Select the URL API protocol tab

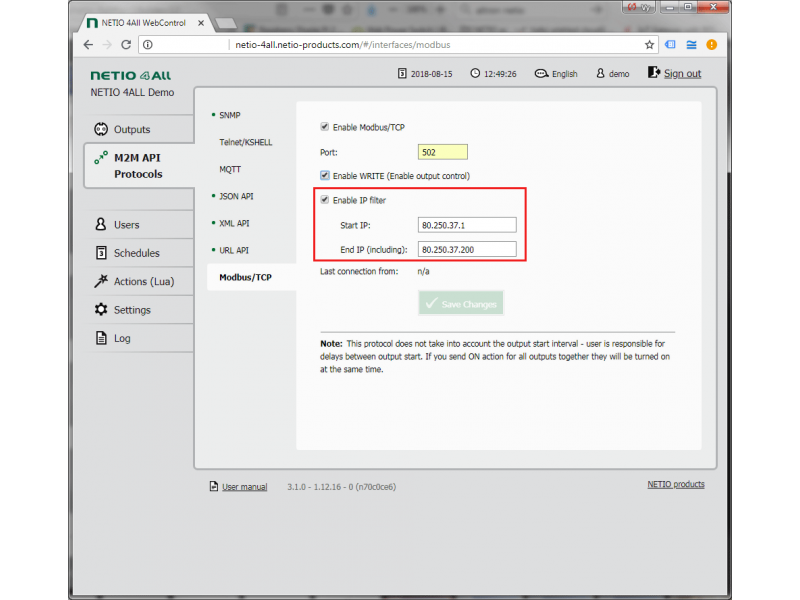coord(234,251)
